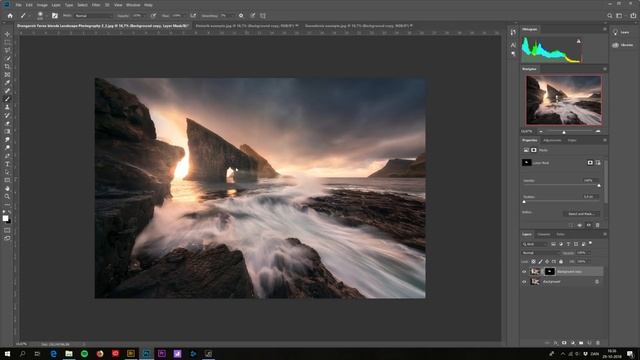Click the Home icon in options bar
The height and width of the screenshot is (360, 640).
(10, 16)
